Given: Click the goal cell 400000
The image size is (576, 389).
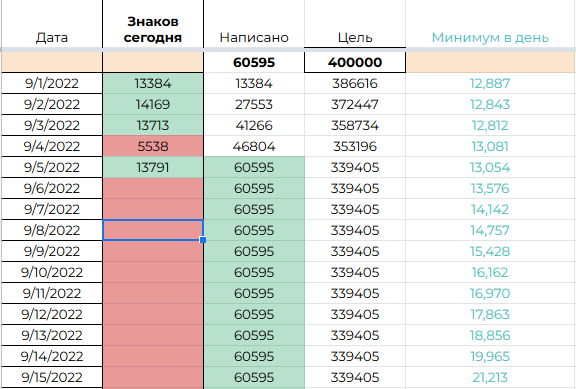Looking at the screenshot, I should [355, 62].
